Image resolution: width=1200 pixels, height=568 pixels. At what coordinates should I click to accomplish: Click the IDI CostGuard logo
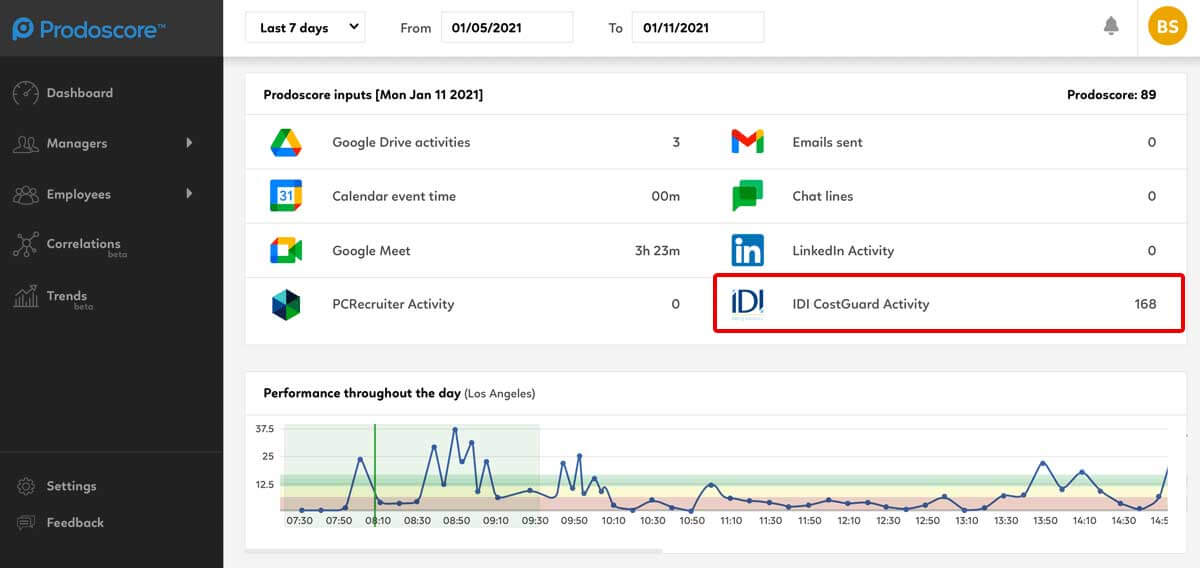(747, 303)
